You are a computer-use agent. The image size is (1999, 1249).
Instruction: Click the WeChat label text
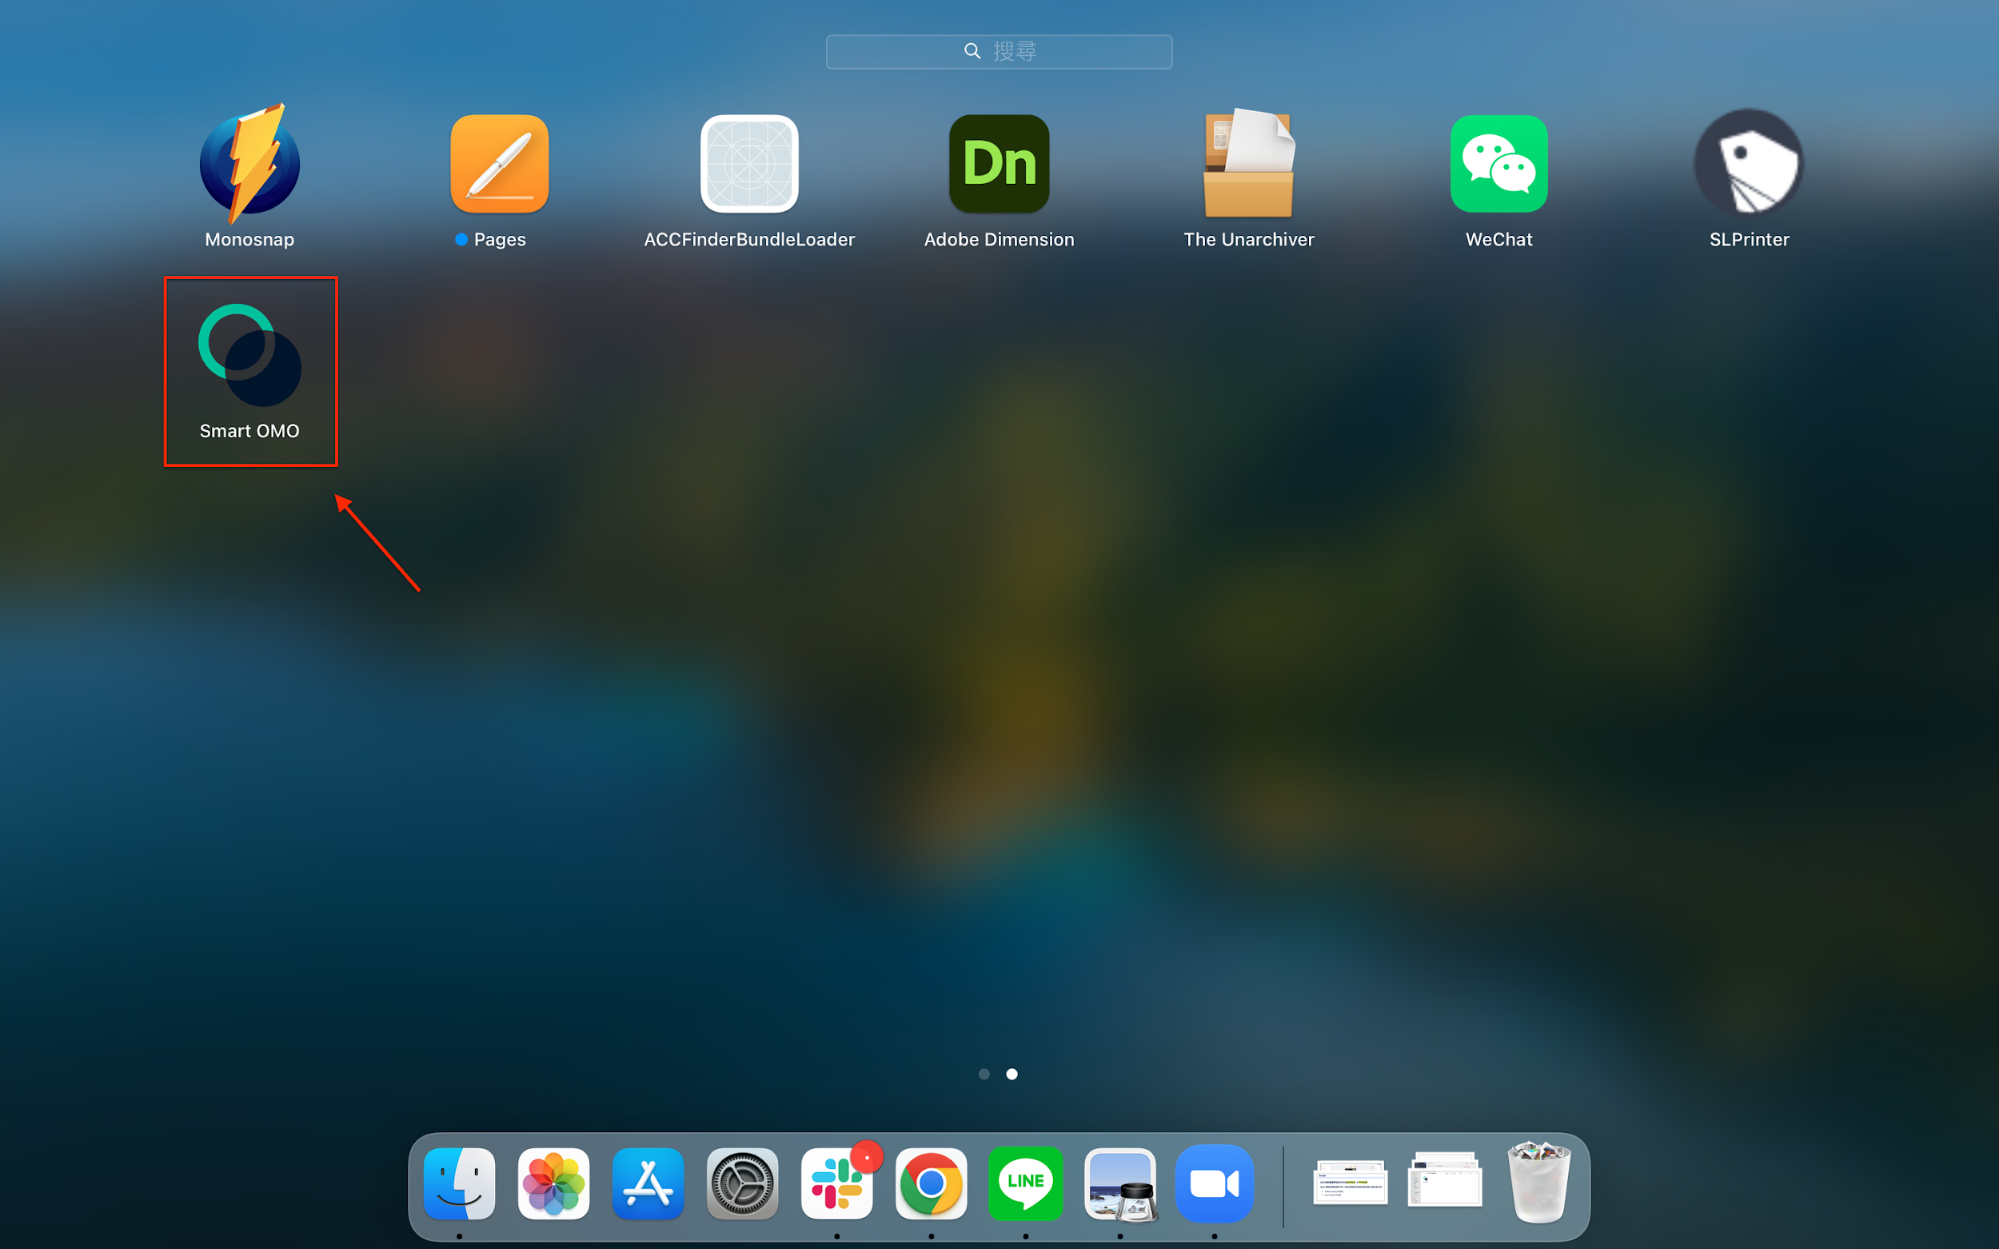[1499, 240]
